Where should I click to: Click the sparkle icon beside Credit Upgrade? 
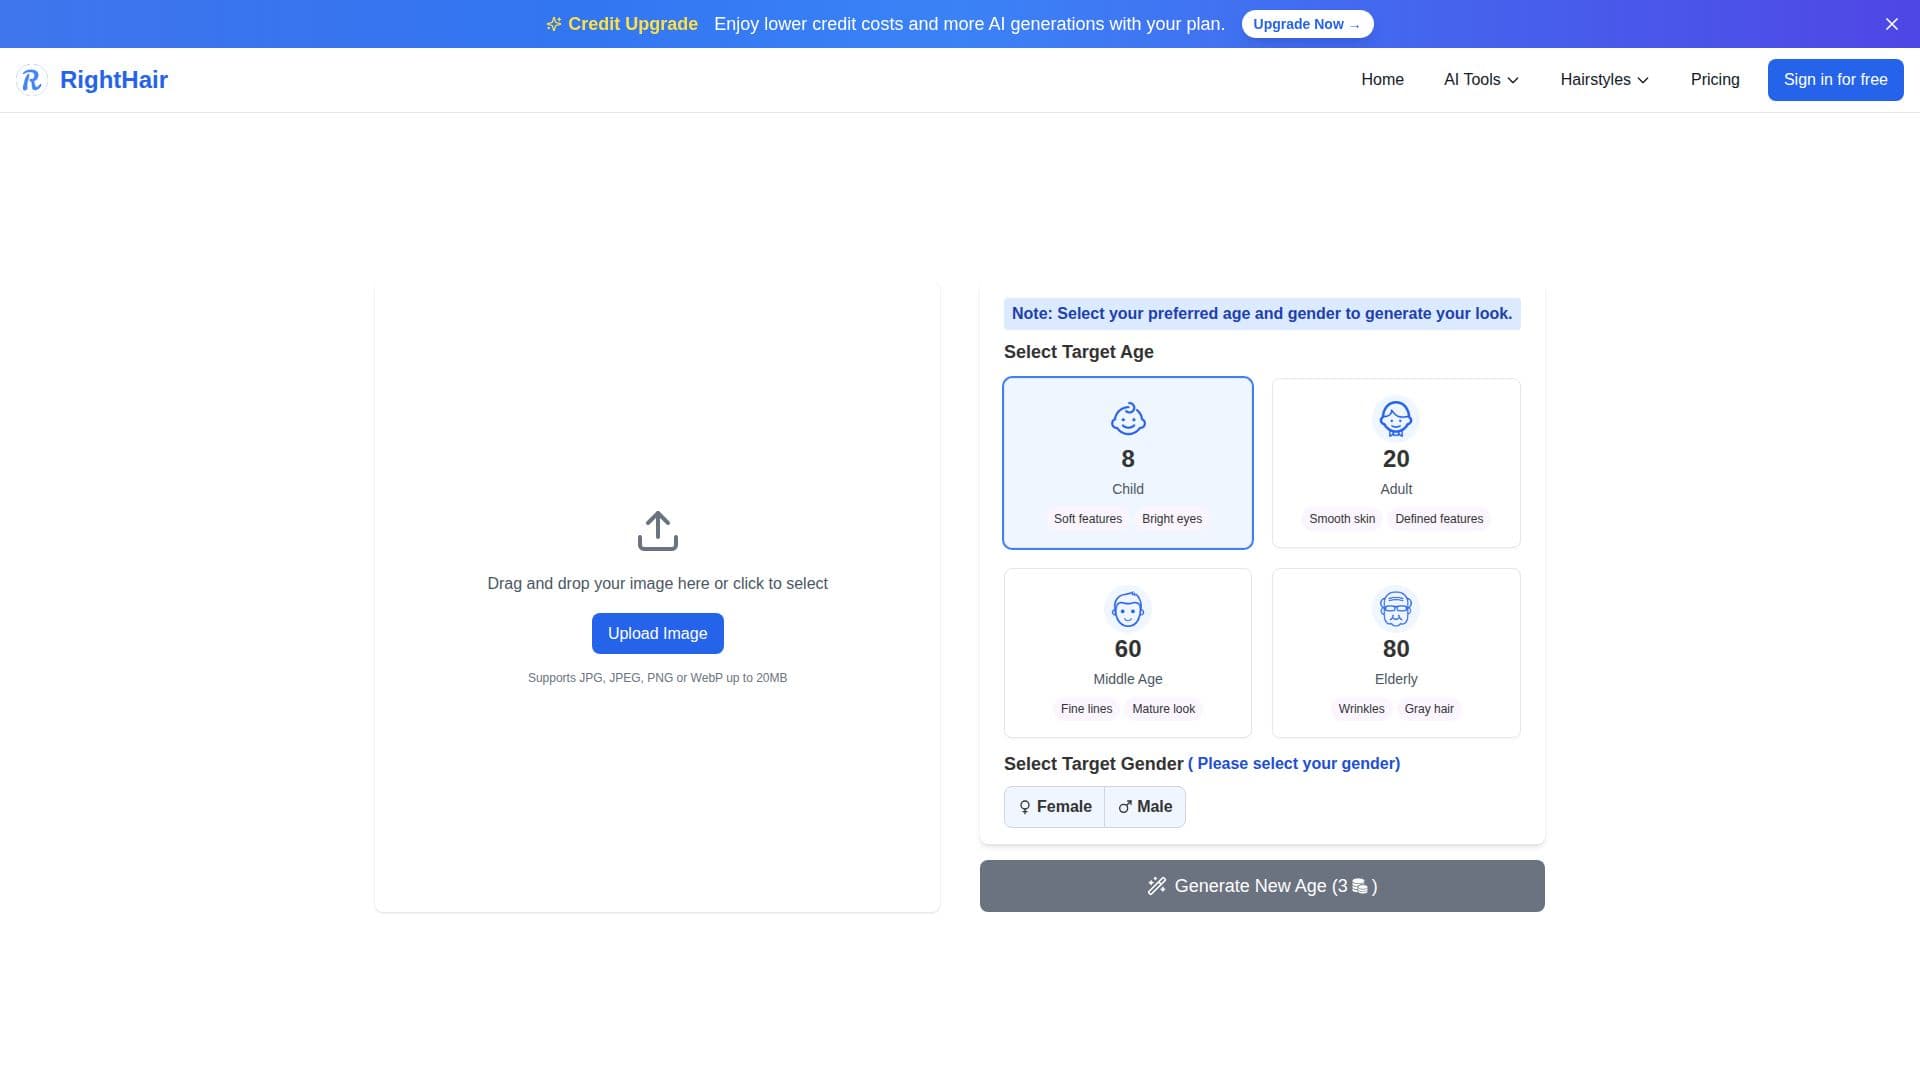pyautogui.click(x=554, y=24)
